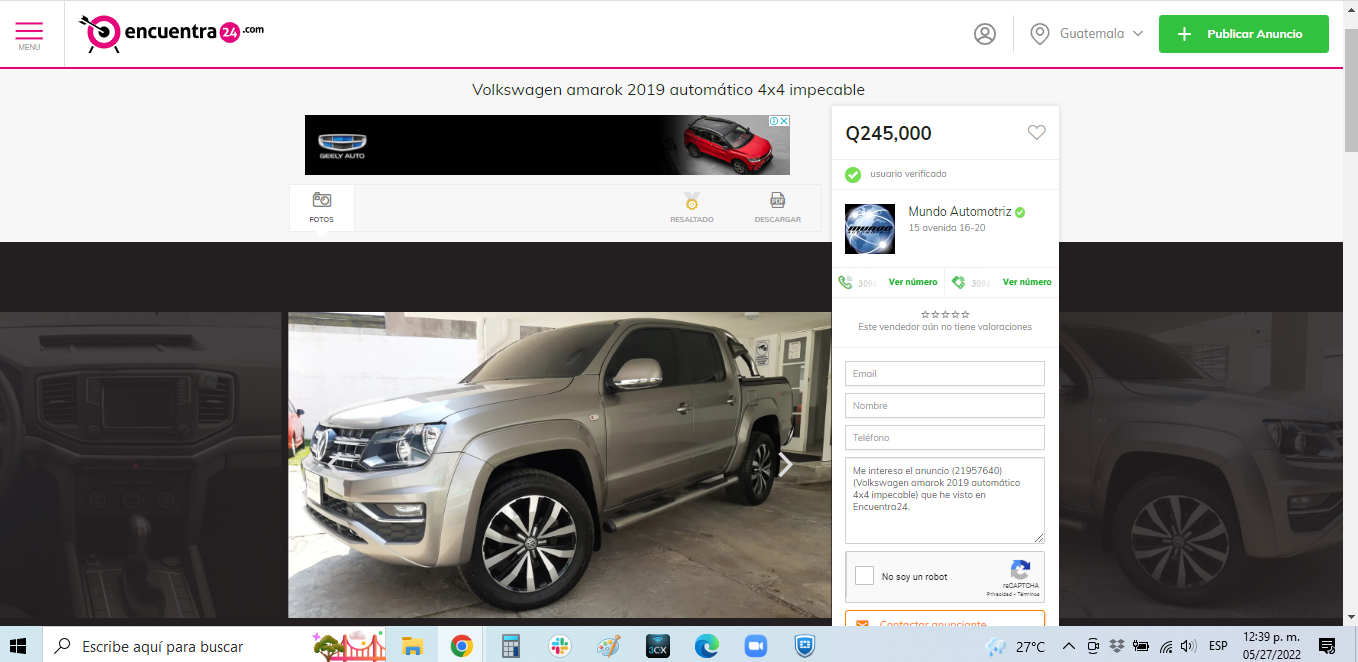Image resolution: width=1358 pixels, height=662 pixels.
Task: Switch to Google Chrome in the taskbar
Action: pyautogui.click(x=461, y=646)
